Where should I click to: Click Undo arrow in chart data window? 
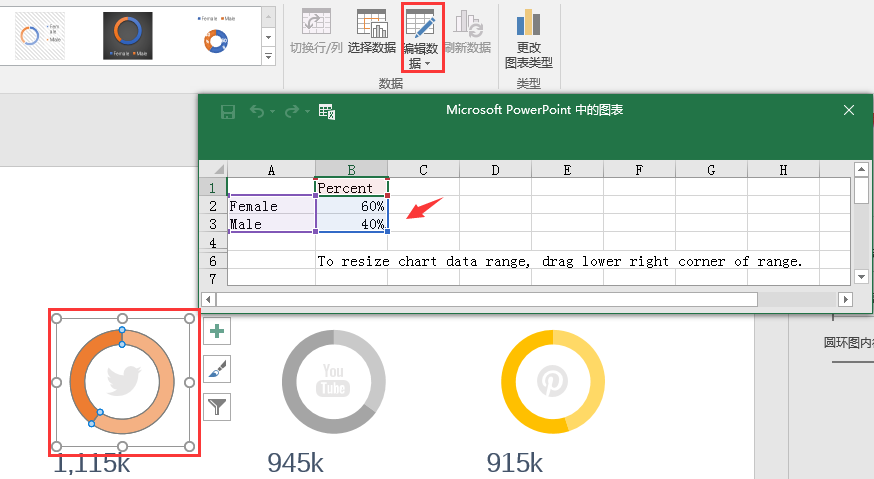(x=257, y=112)
